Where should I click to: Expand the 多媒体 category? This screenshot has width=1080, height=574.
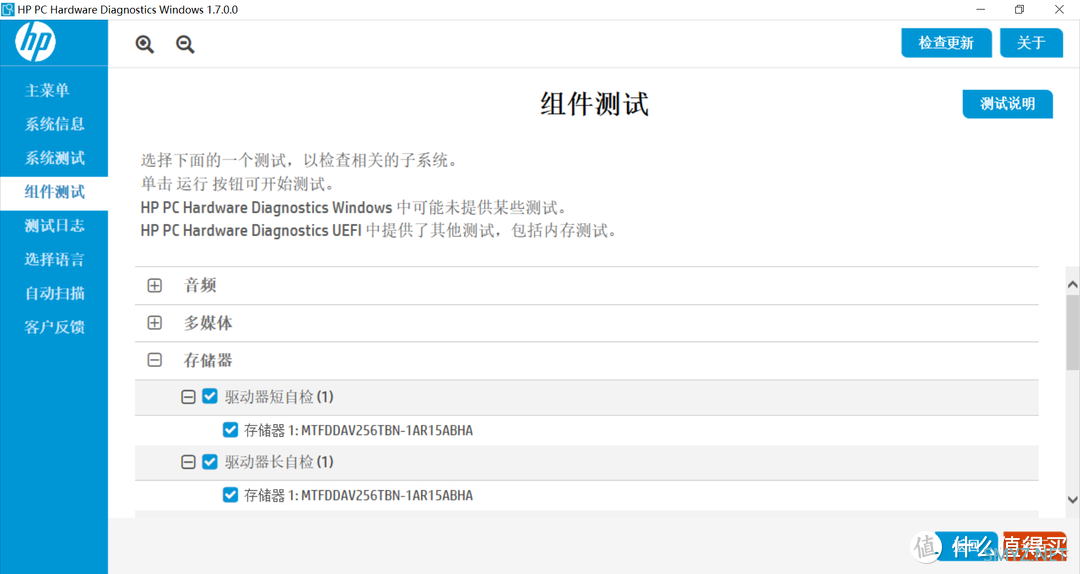click(155, 322)
